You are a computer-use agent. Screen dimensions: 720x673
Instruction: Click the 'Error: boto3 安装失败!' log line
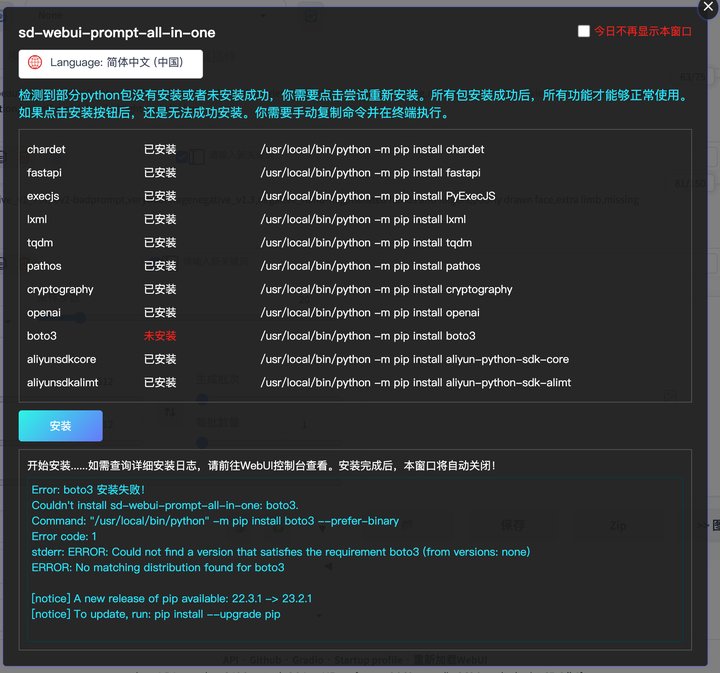88,490
